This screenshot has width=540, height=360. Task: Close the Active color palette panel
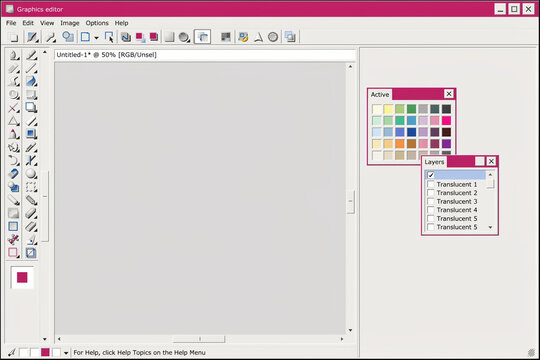[449, 94]
